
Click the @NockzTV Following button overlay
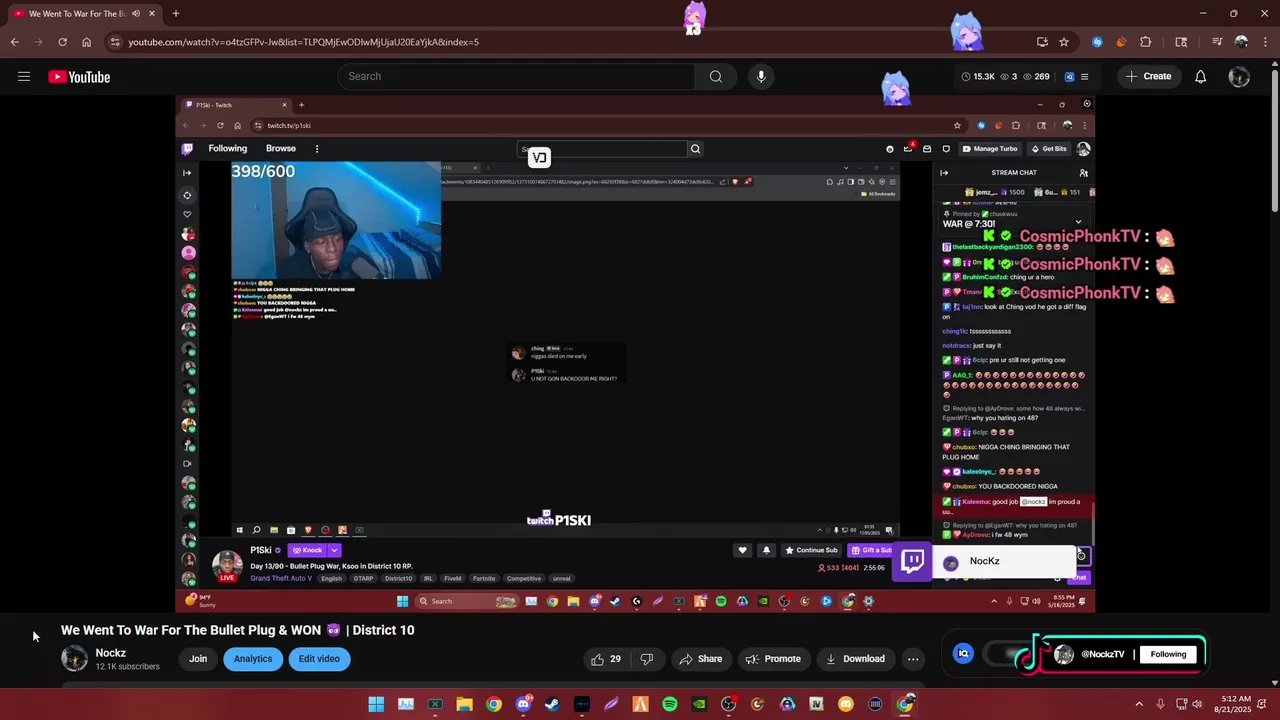(x=1168, y=654)
